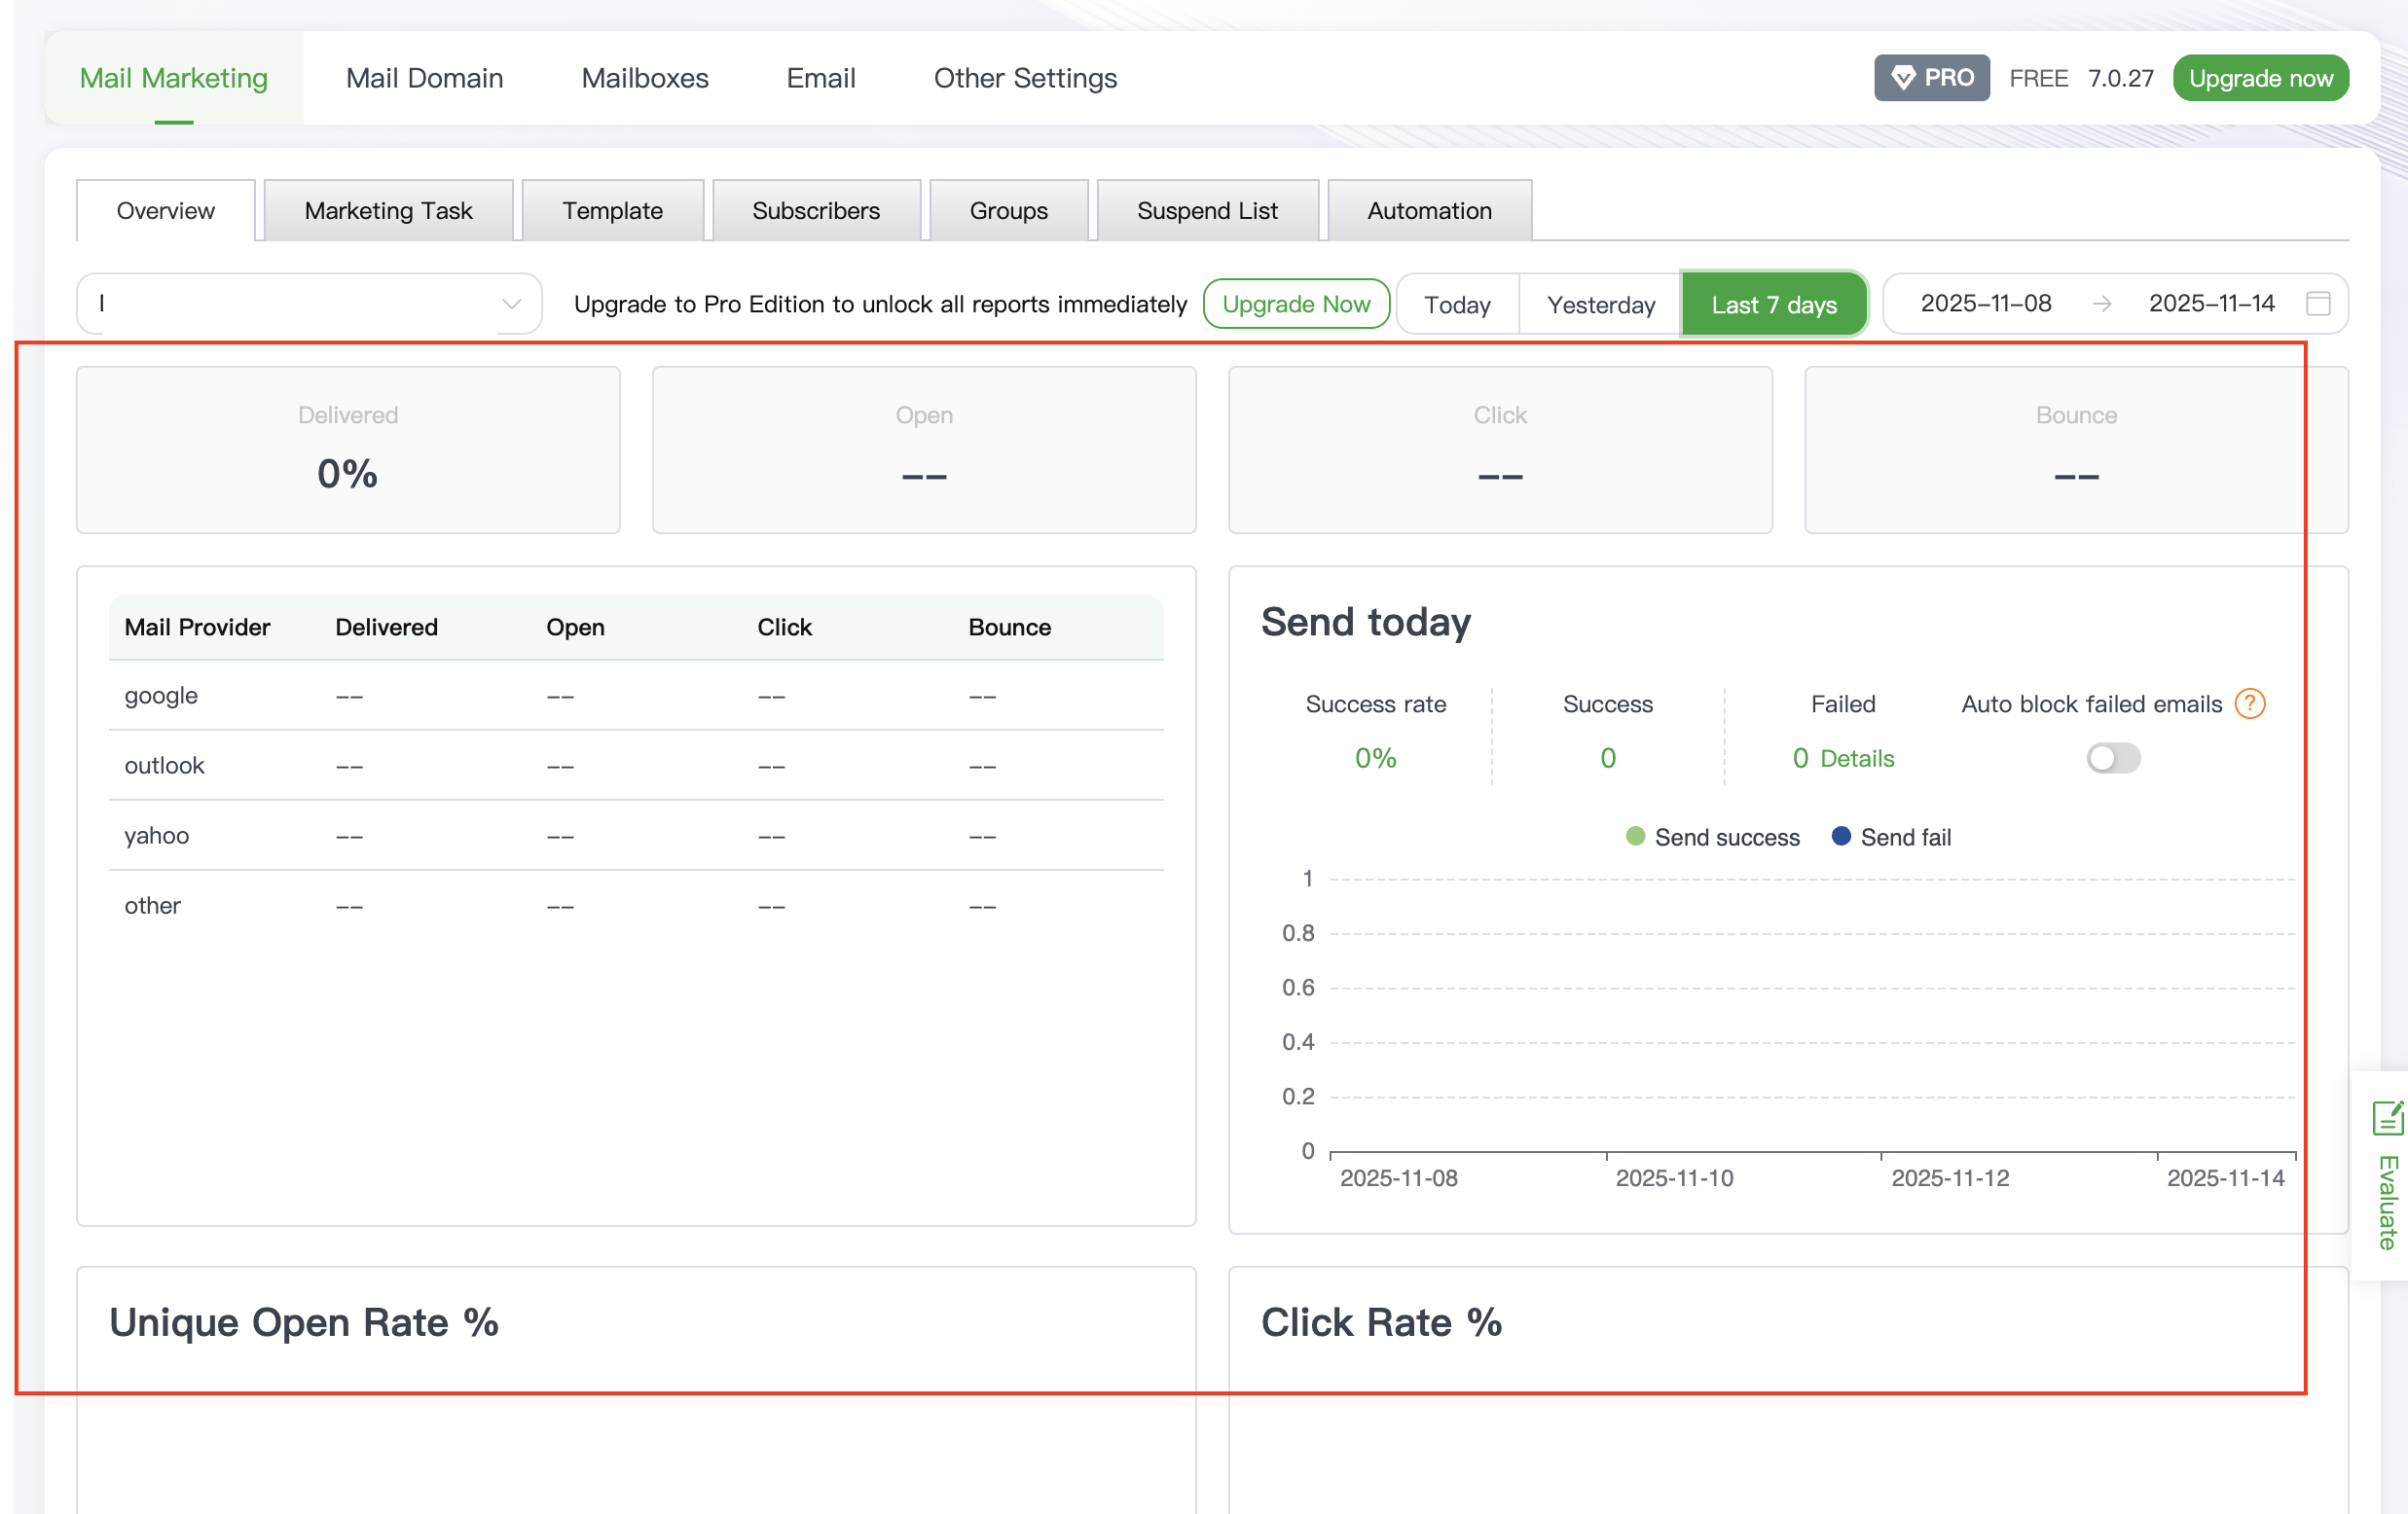Click the PRO diamond badge icon

click(x=1903, y=78)
